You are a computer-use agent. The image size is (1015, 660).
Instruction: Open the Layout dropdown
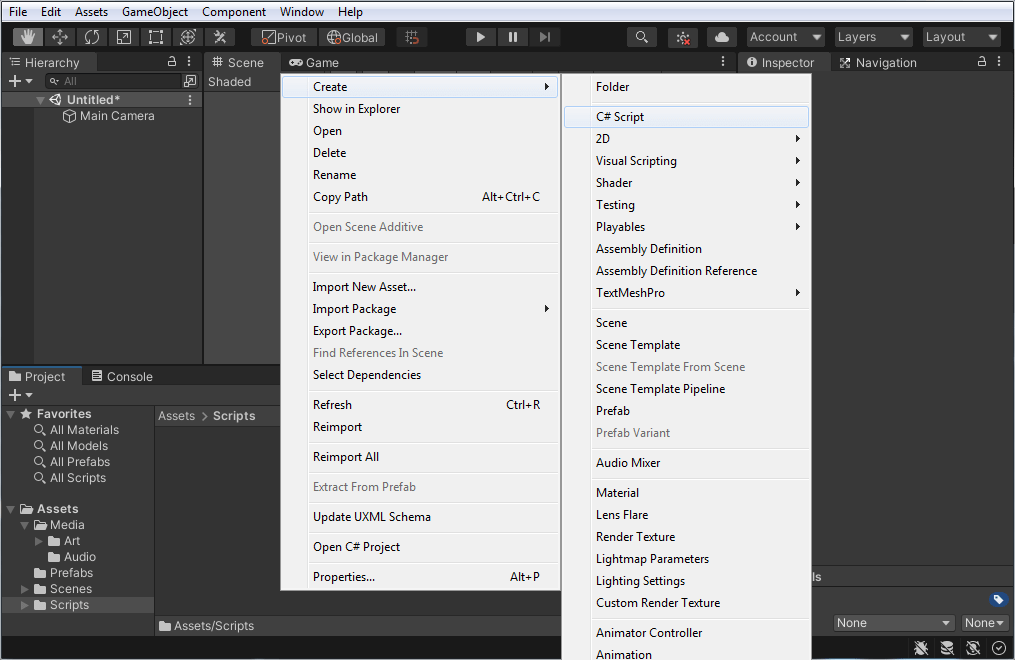(x=960, y=36)
